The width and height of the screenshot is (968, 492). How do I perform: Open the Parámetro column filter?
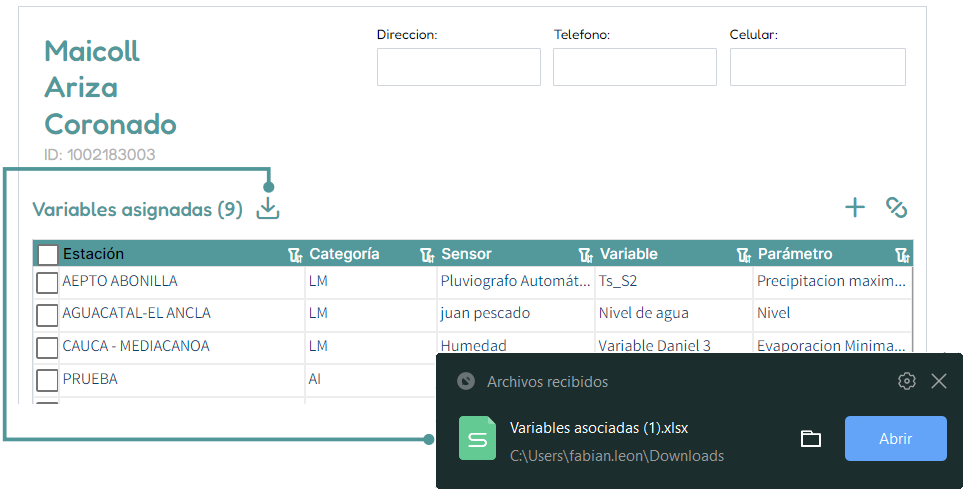[902, 255]
